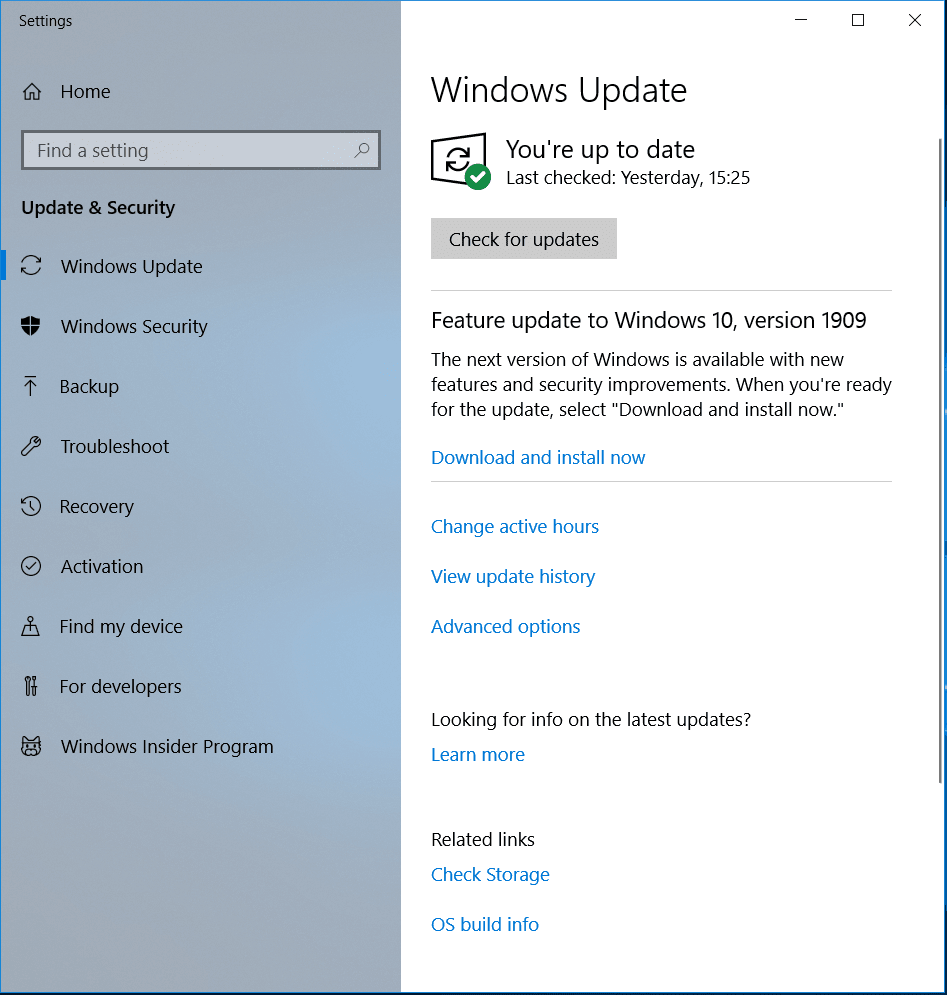Maximize the Settings window
Viewport: 947px width, 995px height.
point(858,20)
